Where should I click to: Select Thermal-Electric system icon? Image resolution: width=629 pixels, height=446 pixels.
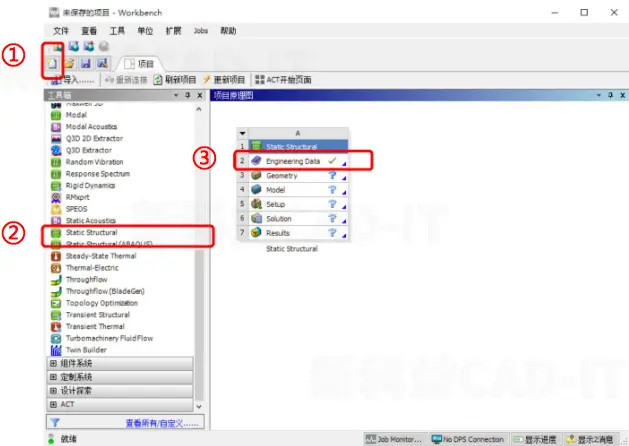point(56,268)
